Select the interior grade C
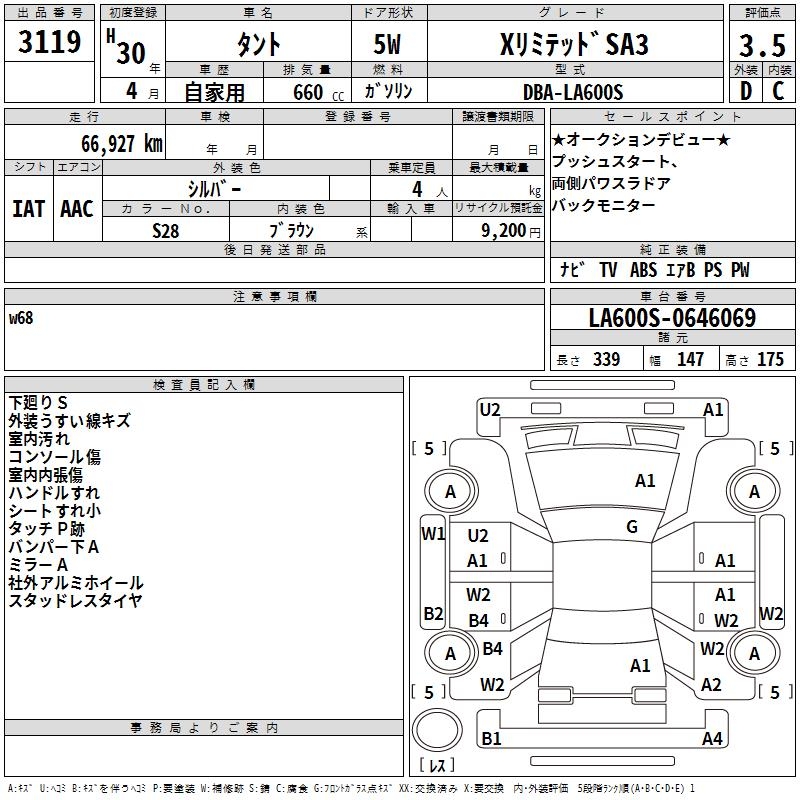Image resolution: width=800 pixels, height=800 pixels. click(778, 91)
